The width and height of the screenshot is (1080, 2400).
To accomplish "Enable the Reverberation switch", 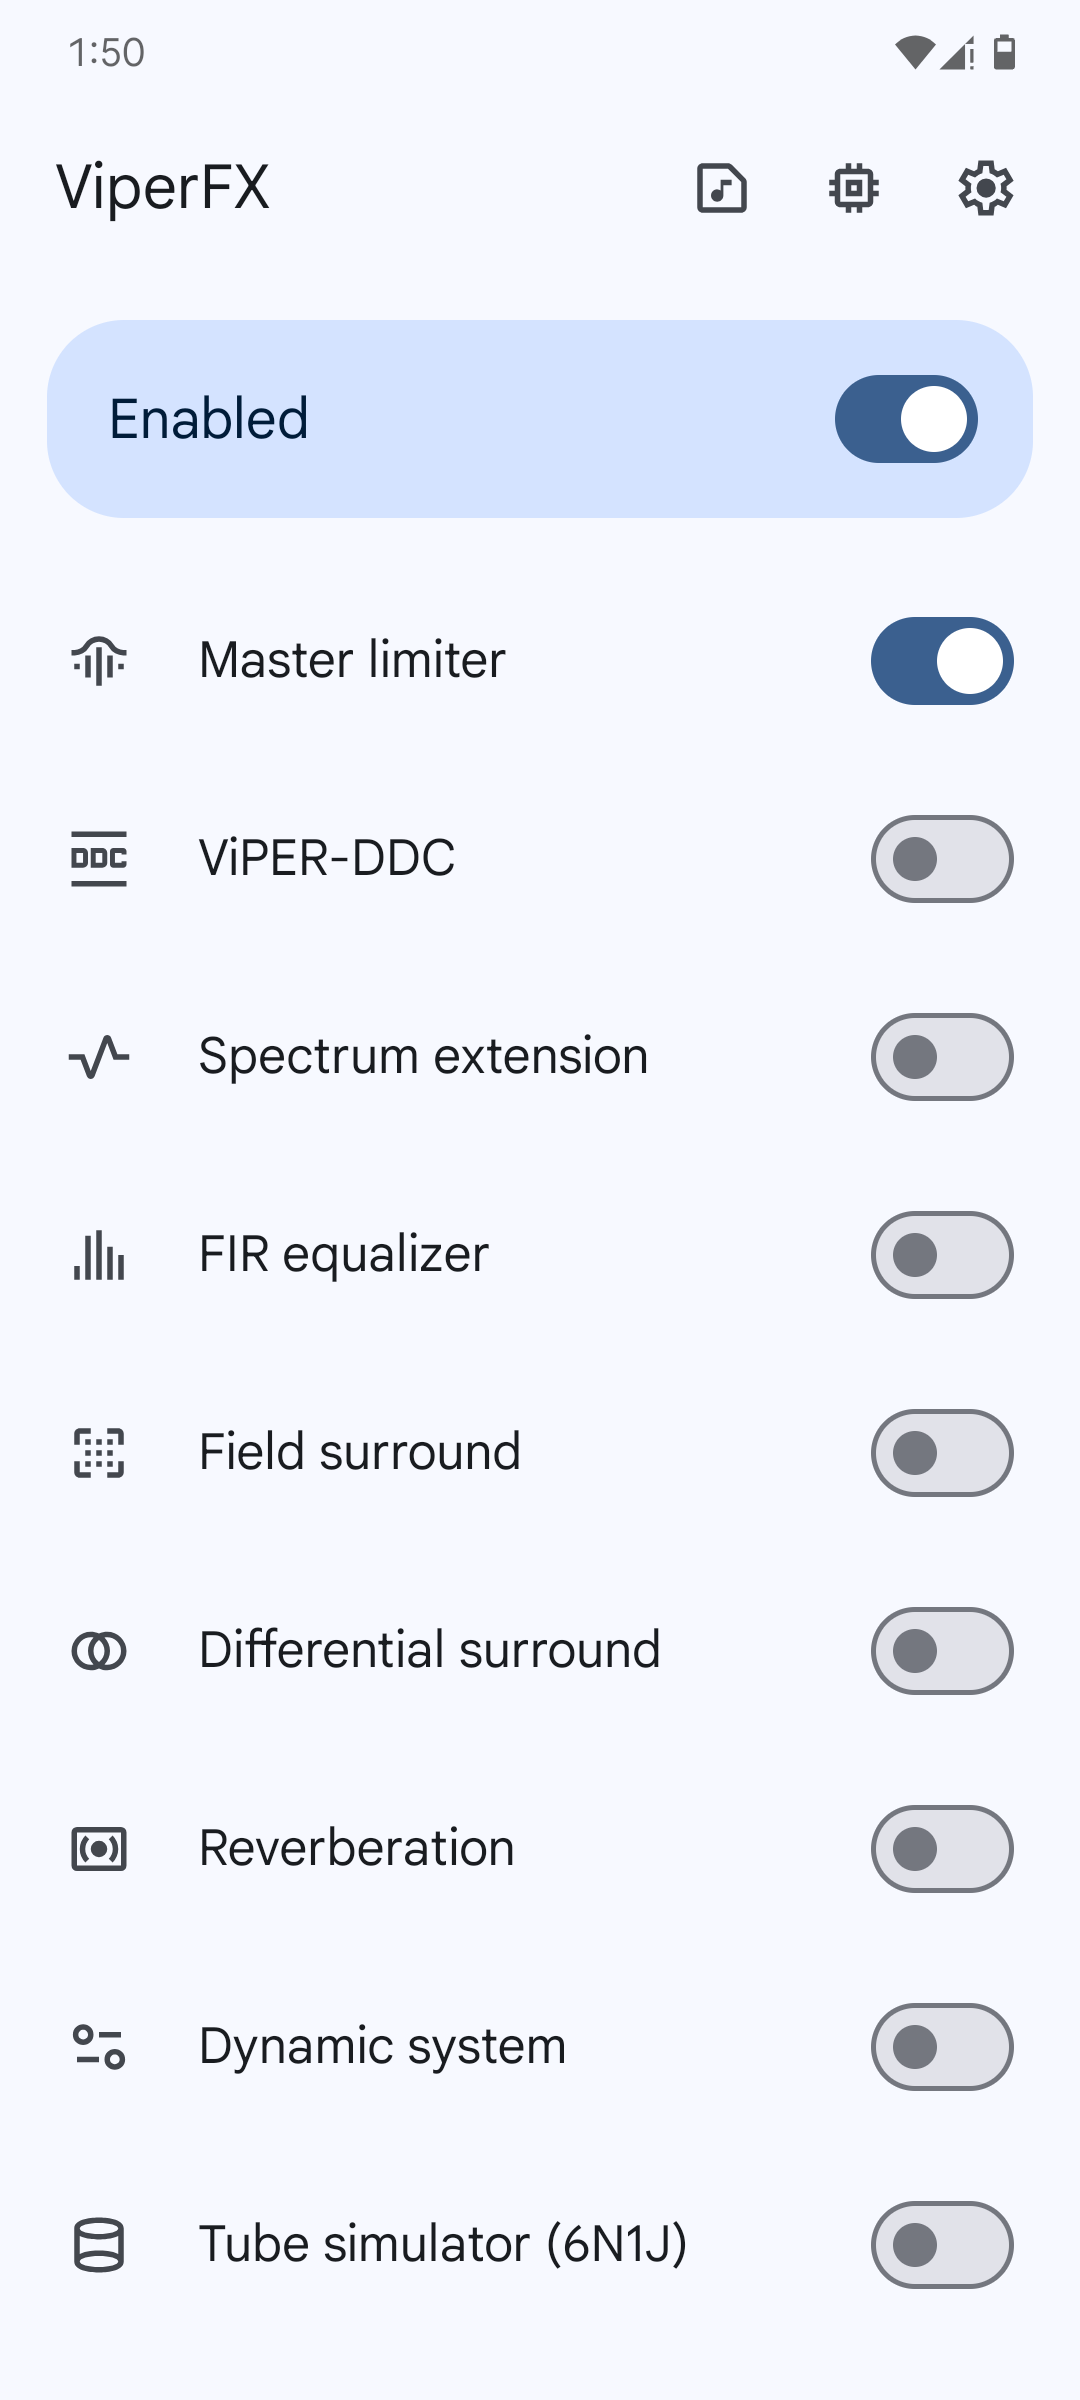I will [942, 1849].
